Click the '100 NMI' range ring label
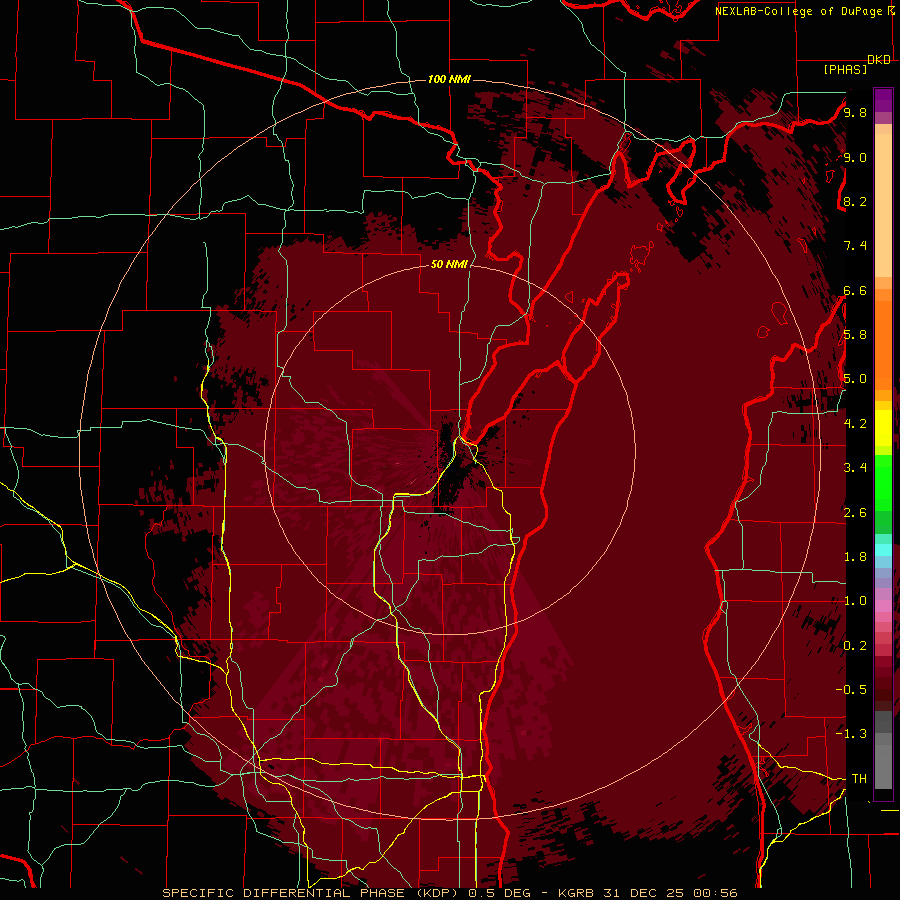 [x=449, y=79]
